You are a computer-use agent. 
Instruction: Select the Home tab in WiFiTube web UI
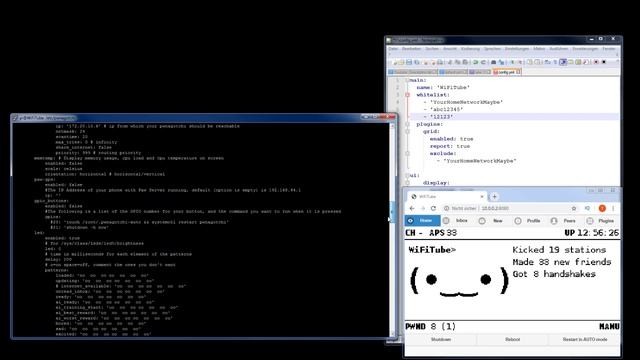coord(422,220)
